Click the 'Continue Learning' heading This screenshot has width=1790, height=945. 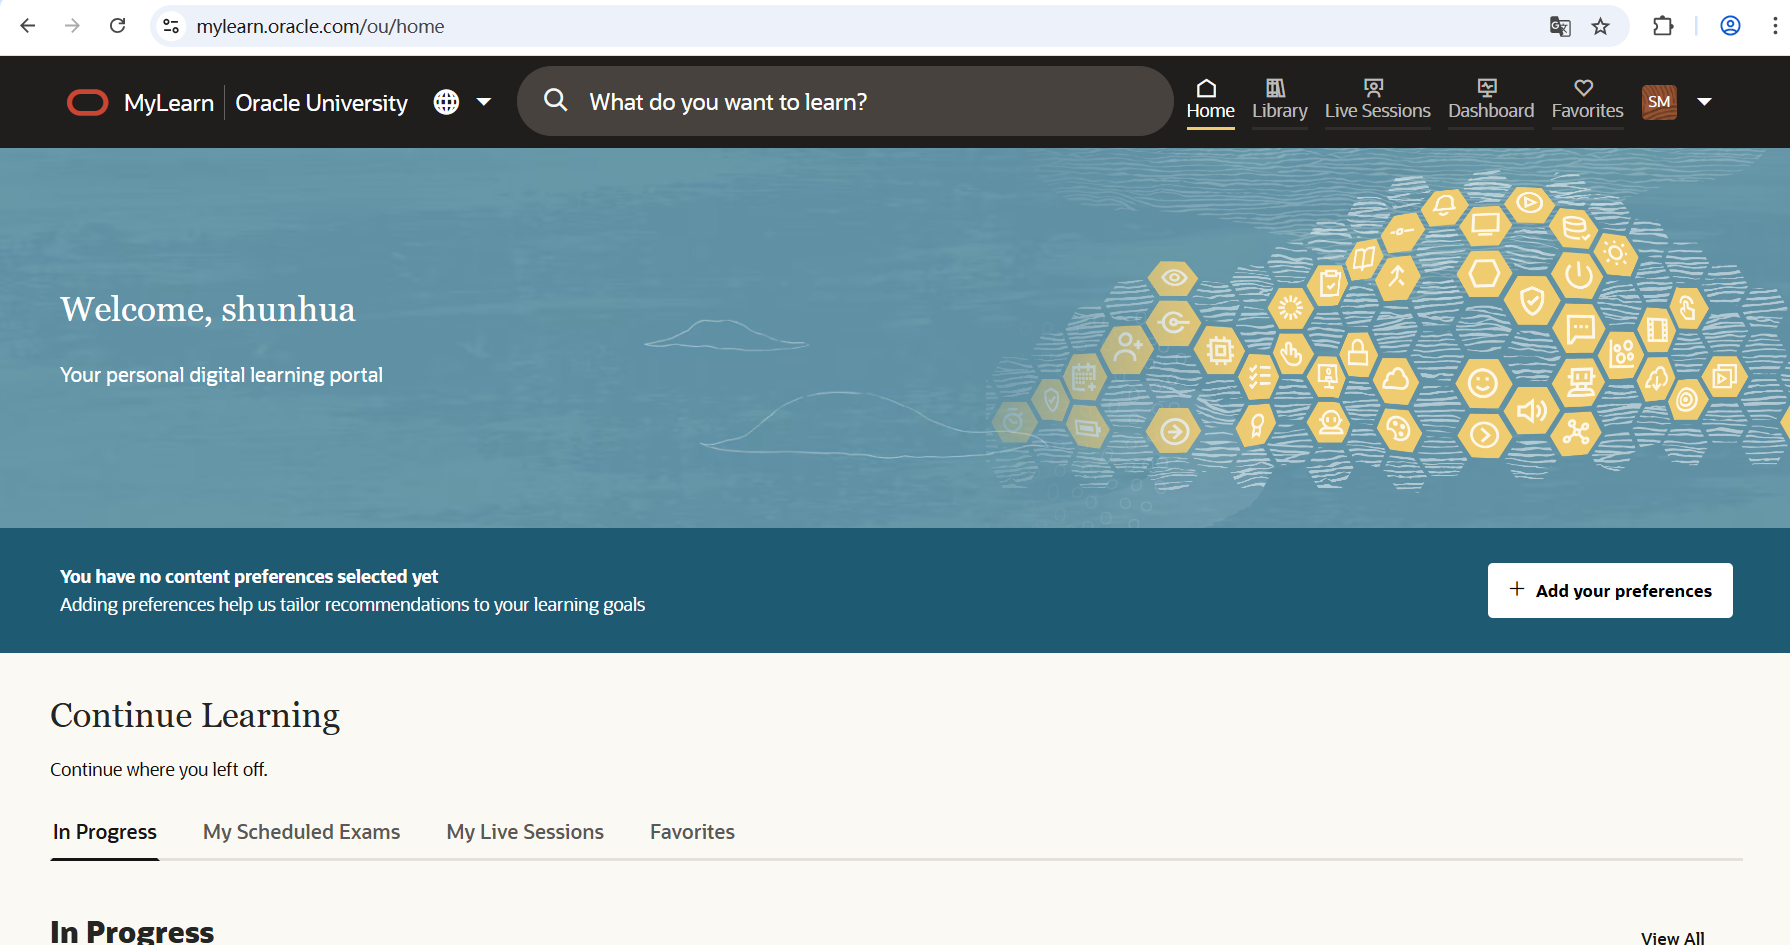(x=195, y=716)
